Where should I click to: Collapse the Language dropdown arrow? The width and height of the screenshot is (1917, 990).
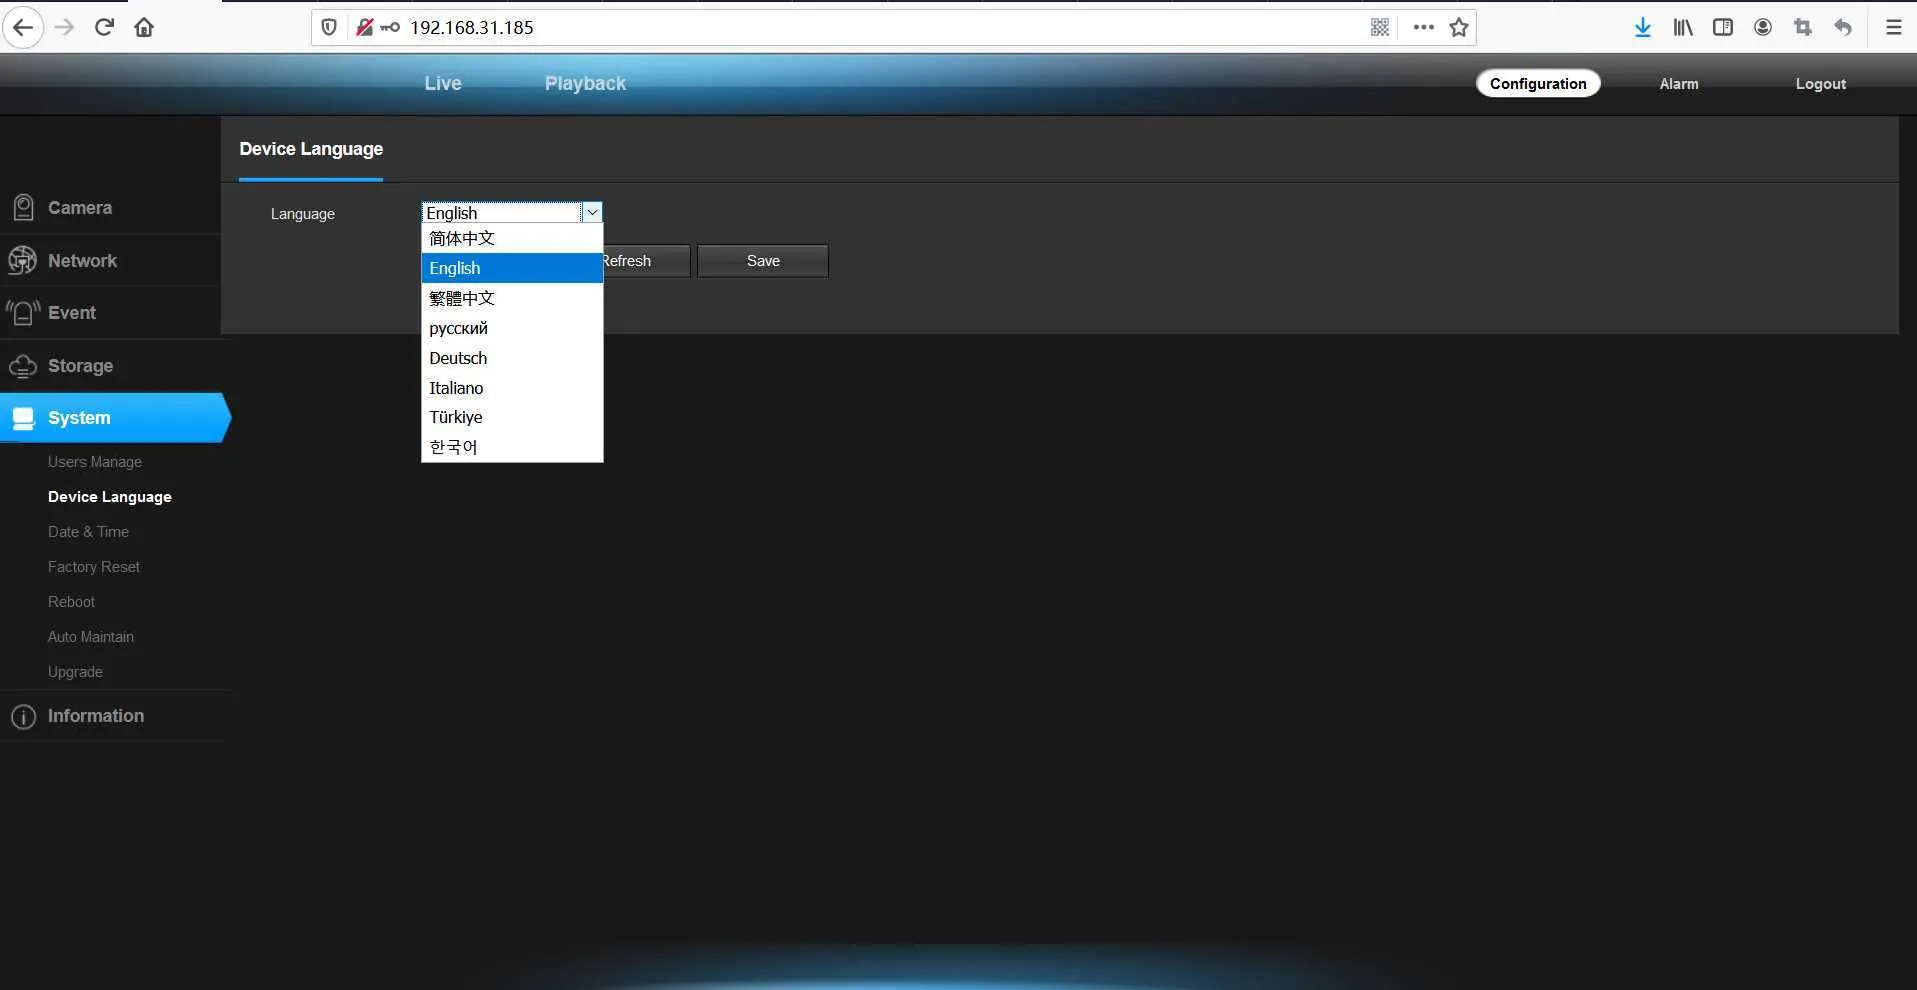tap(592, 212)
